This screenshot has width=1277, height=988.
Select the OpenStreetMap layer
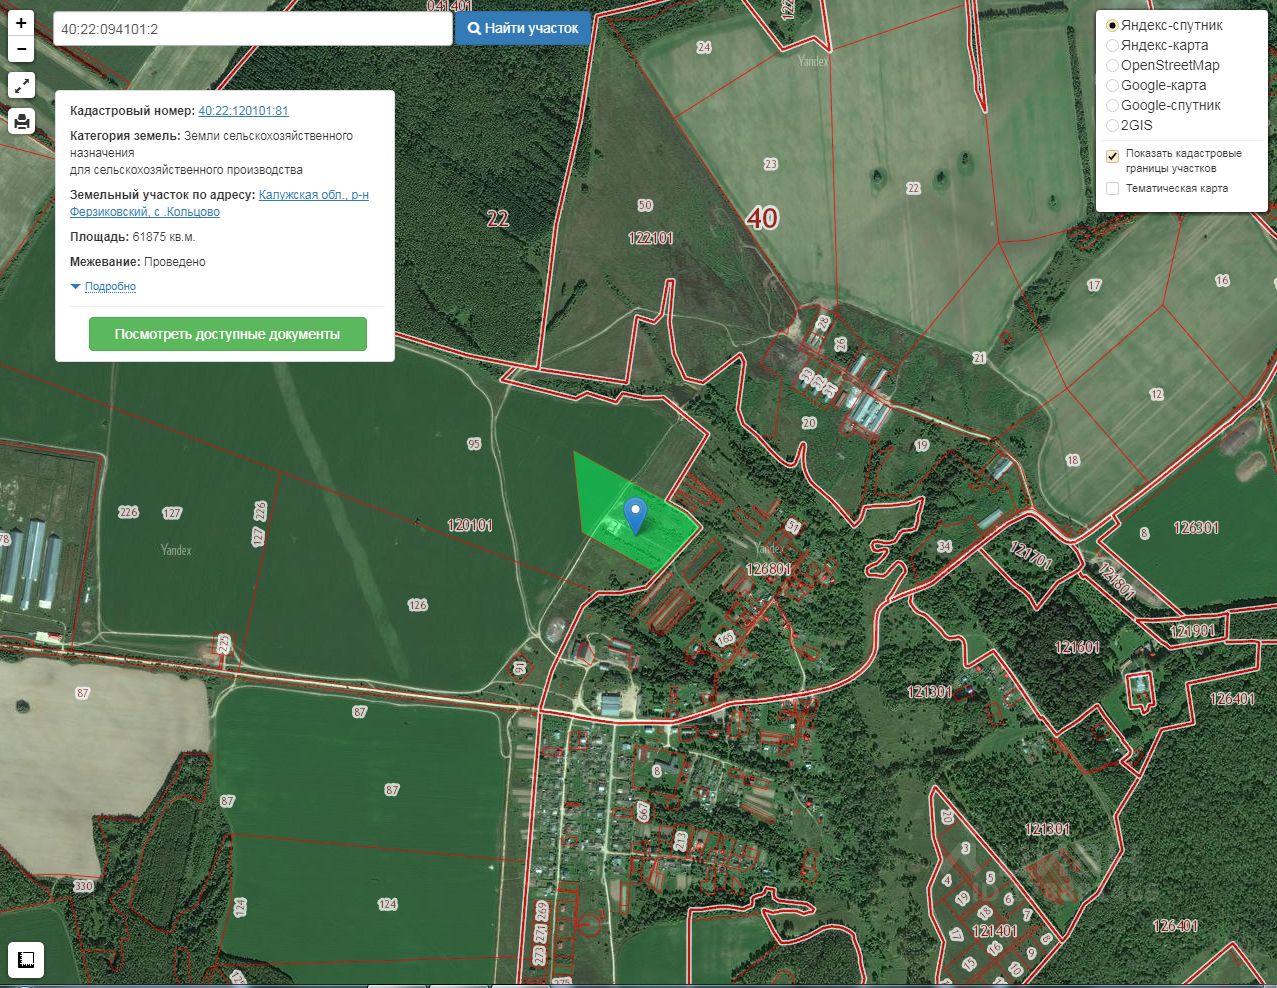click(1112, 65)
